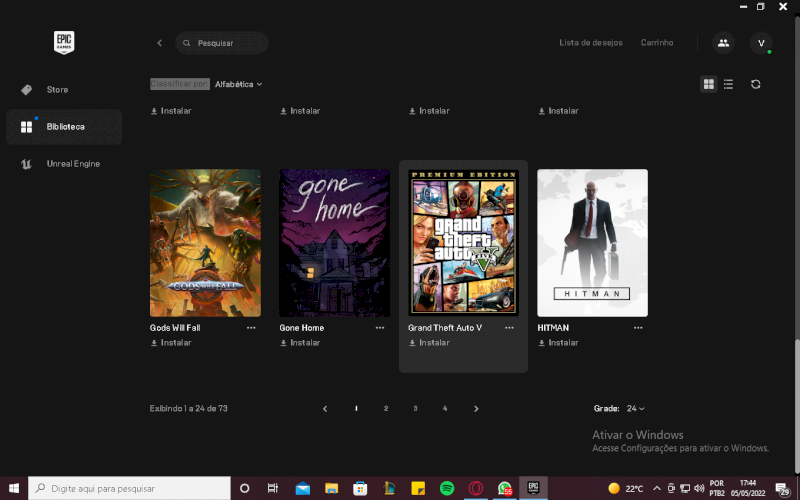Install Gods Will Fall
The image size is (800, 500).
point(171,343)
